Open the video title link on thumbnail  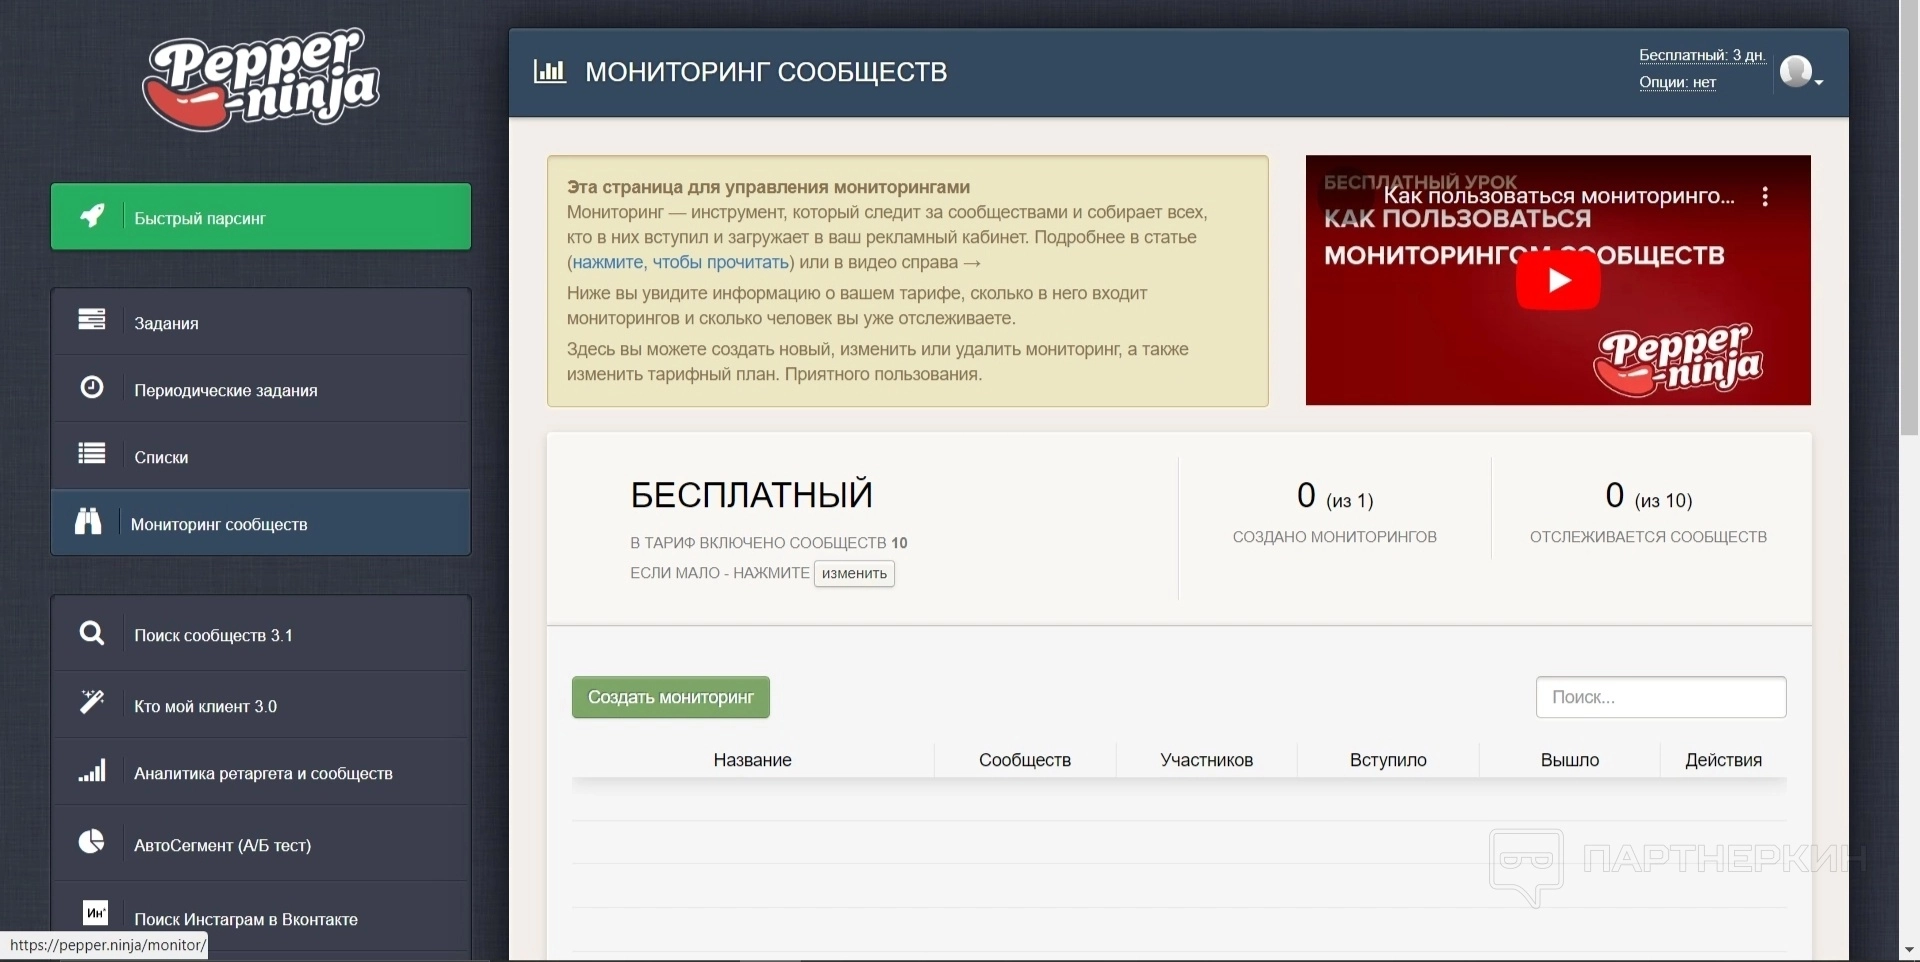pos(1559,196)
